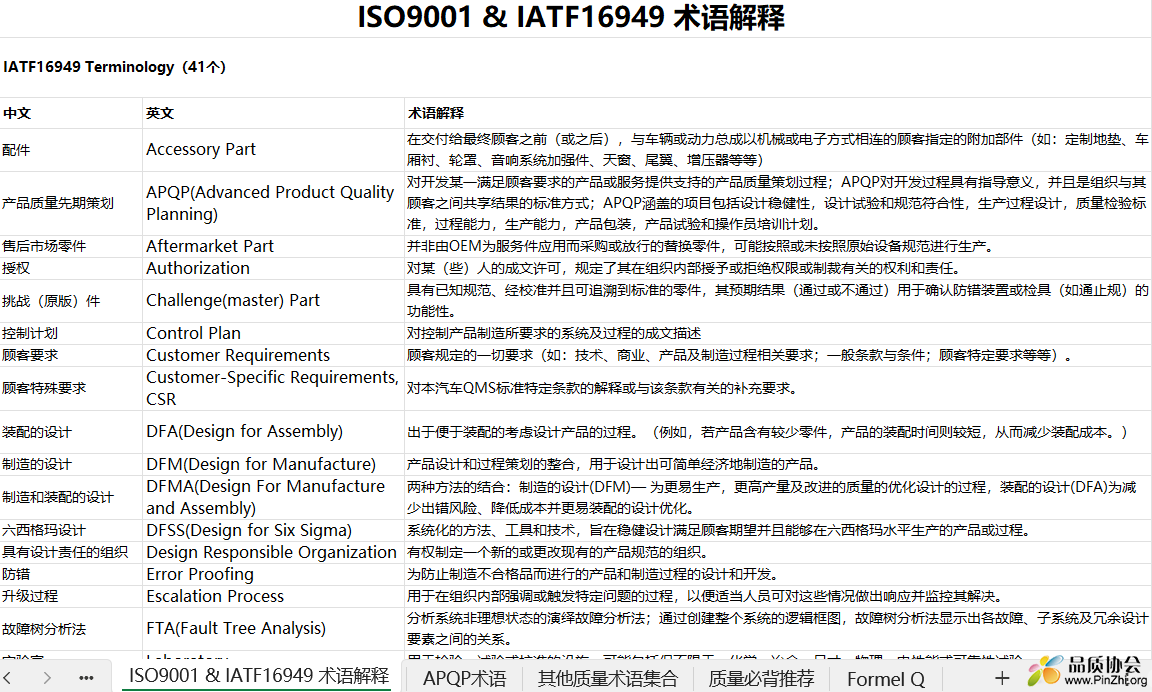The width and height of the screenshot is (1152, 692).
Task: Go to next sheet tab arrow
Action: (46, 677)
